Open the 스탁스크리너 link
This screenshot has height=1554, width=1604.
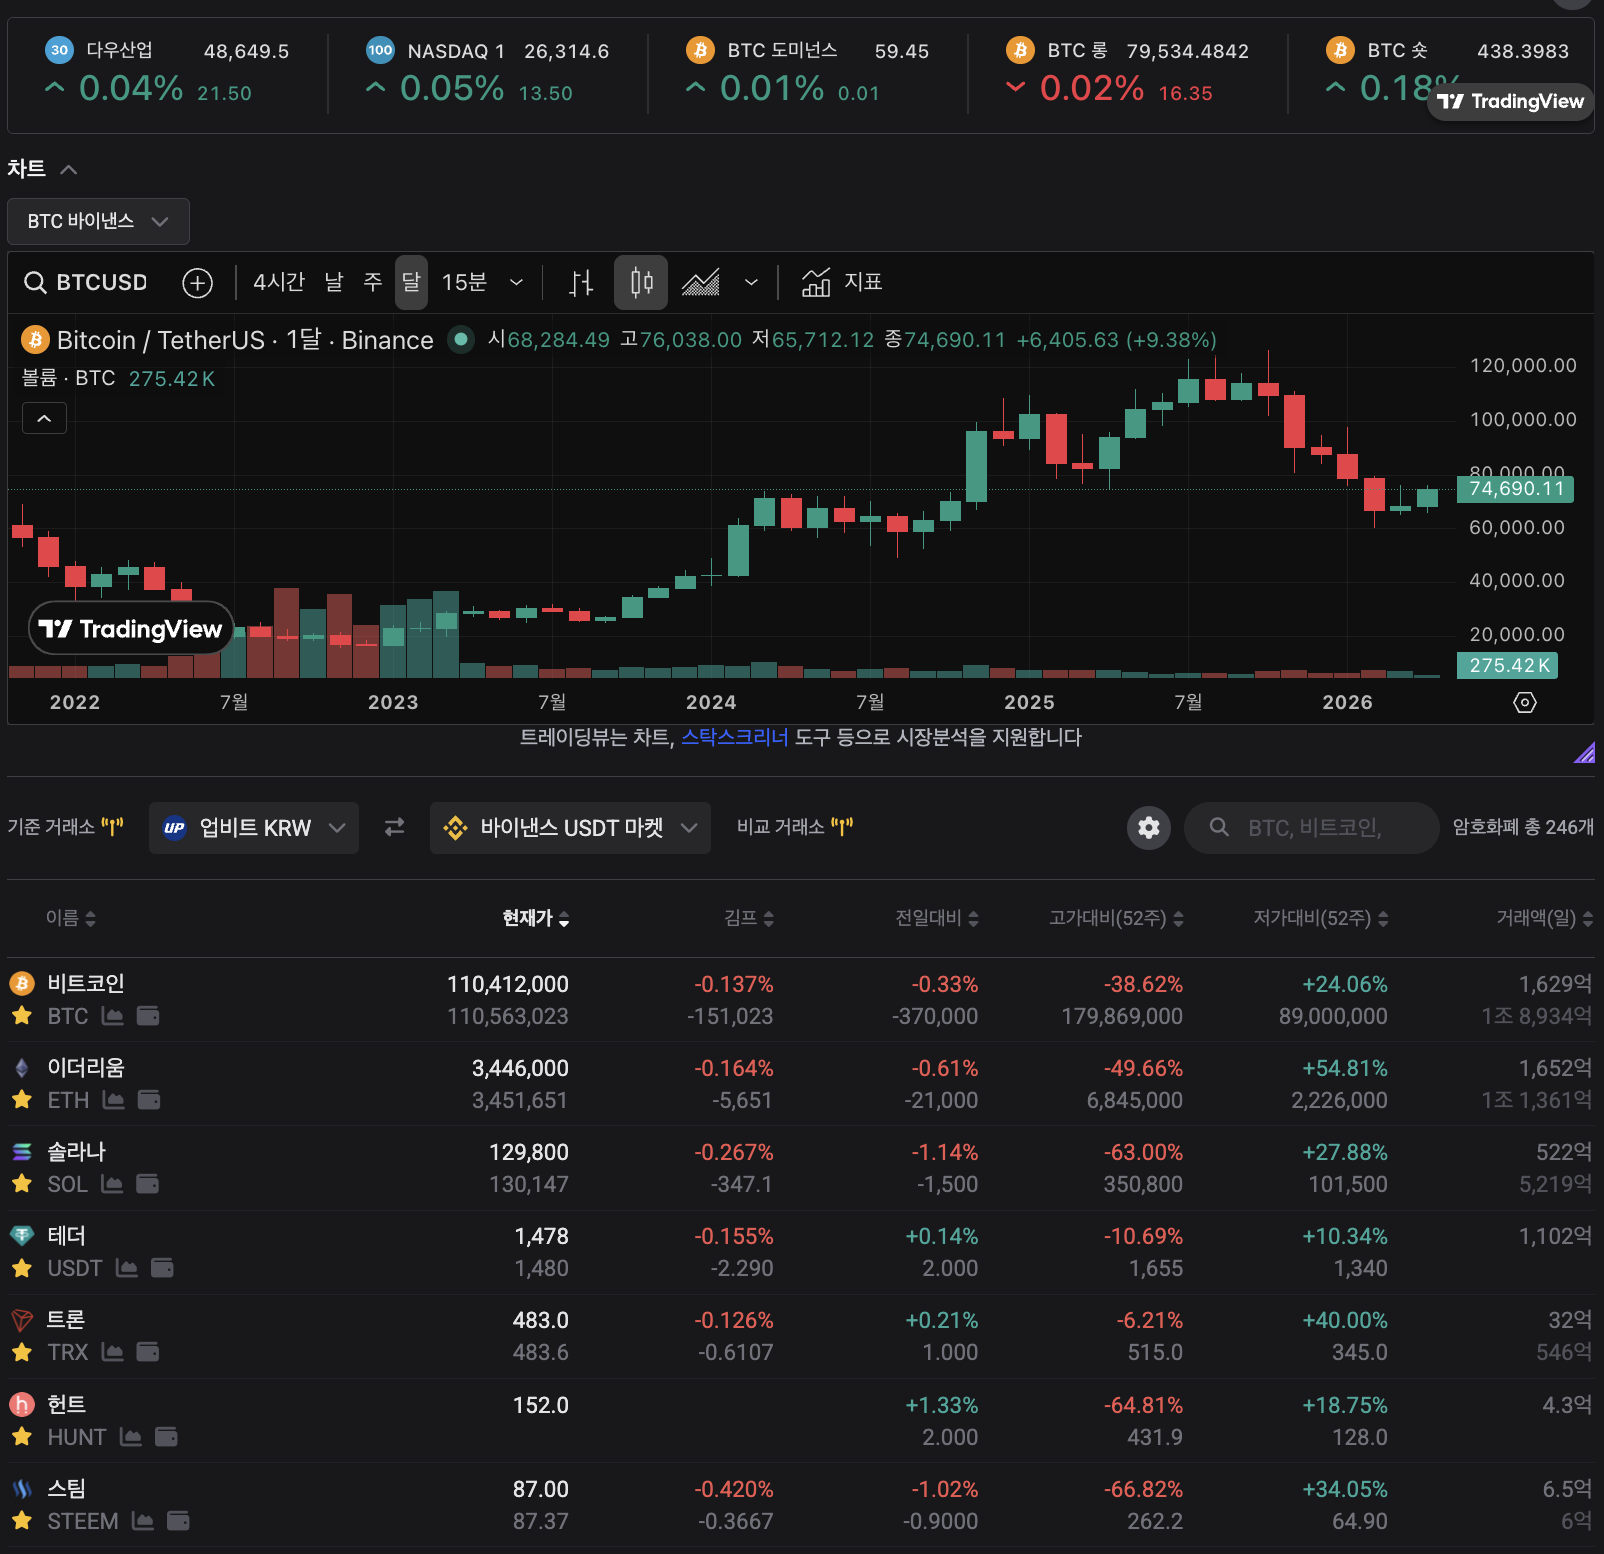[x=735, y=738]
